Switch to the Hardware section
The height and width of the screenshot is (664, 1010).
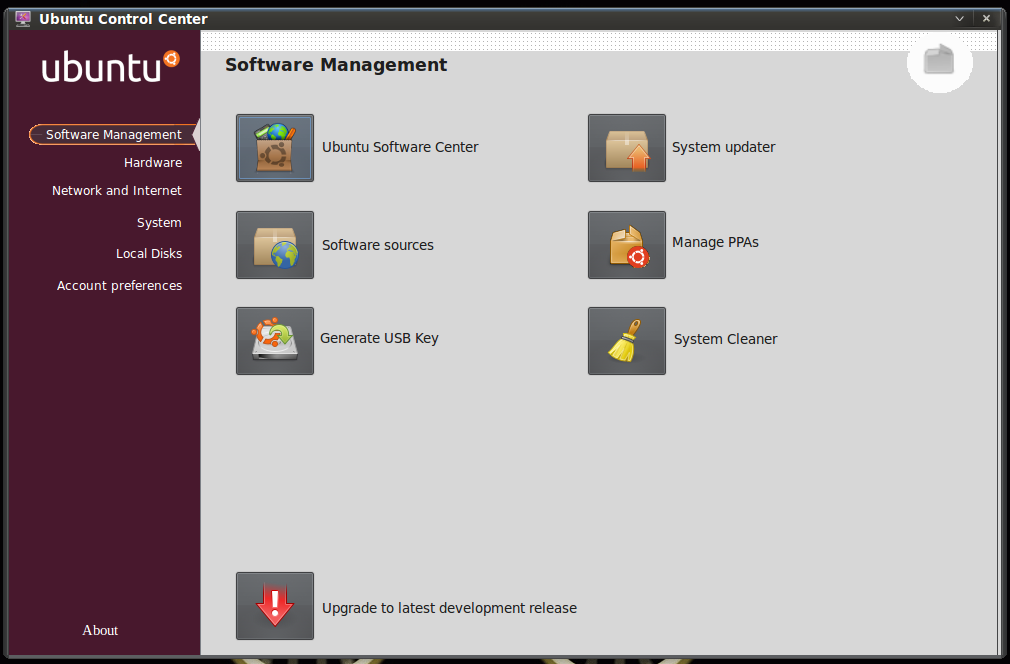coord(153,163)
